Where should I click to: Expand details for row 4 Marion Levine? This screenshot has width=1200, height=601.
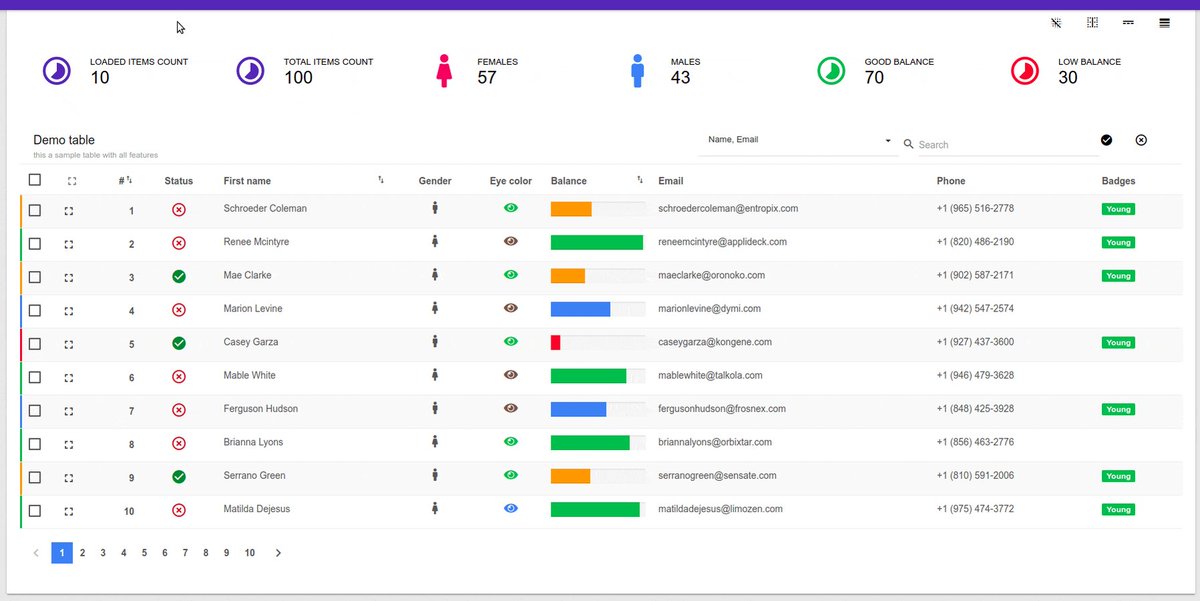pos(69,311)
